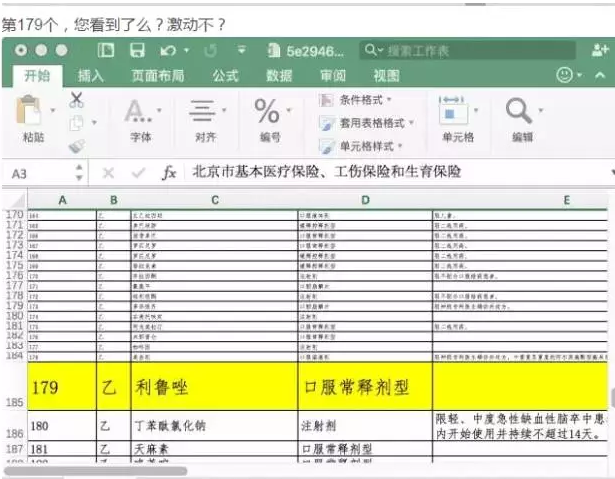Image resolution: width=615 pixels, height=479 pixels.
Task: Open the Editing (编辑) search group
Action: 521,118
